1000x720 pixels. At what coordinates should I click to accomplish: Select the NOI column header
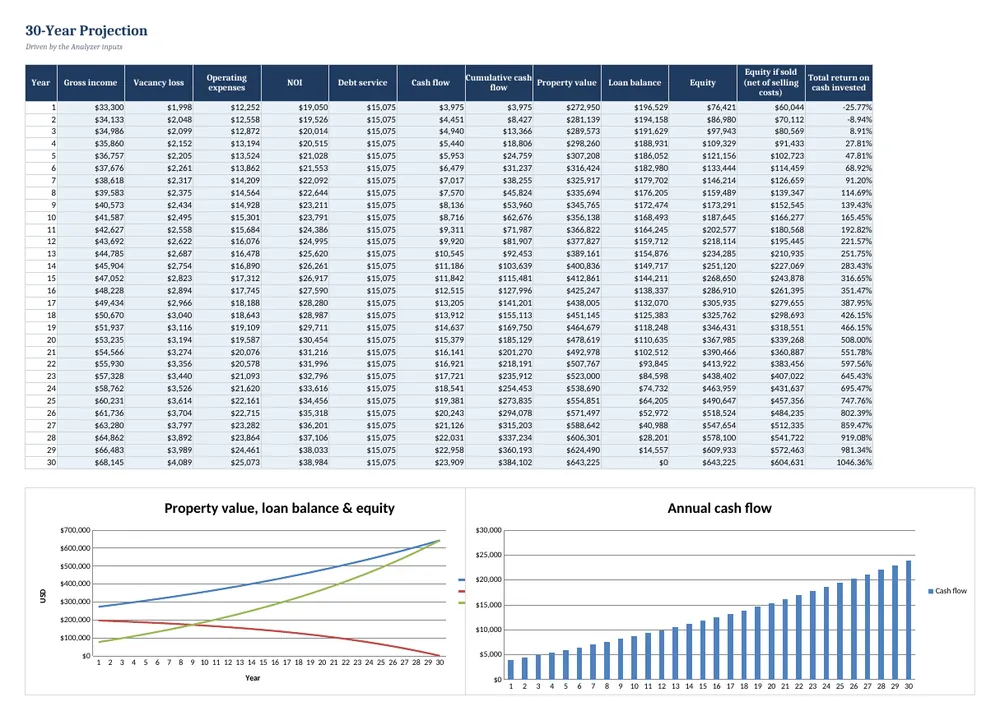tap(295, 82)
